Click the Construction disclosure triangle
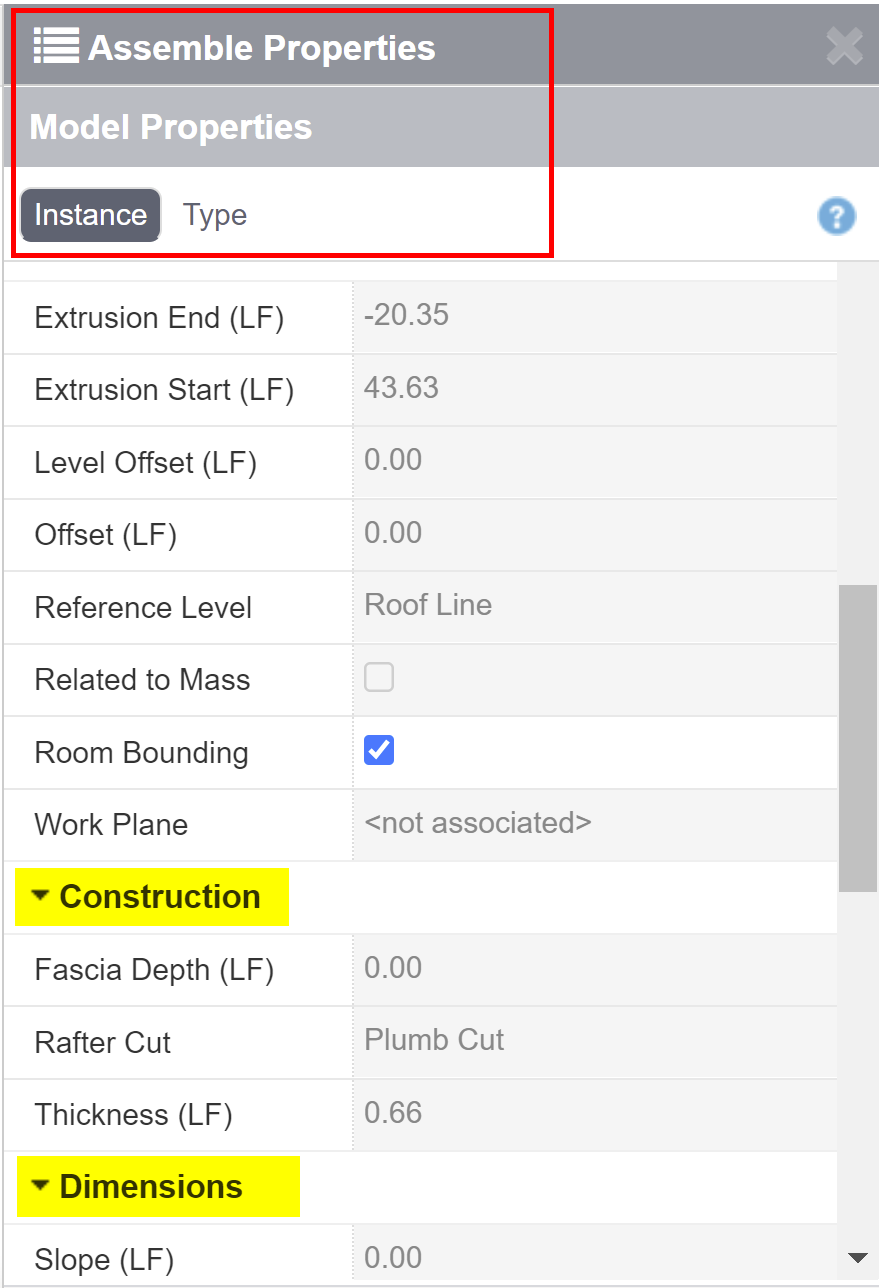The image size is (879, 1288). (40, 895)
